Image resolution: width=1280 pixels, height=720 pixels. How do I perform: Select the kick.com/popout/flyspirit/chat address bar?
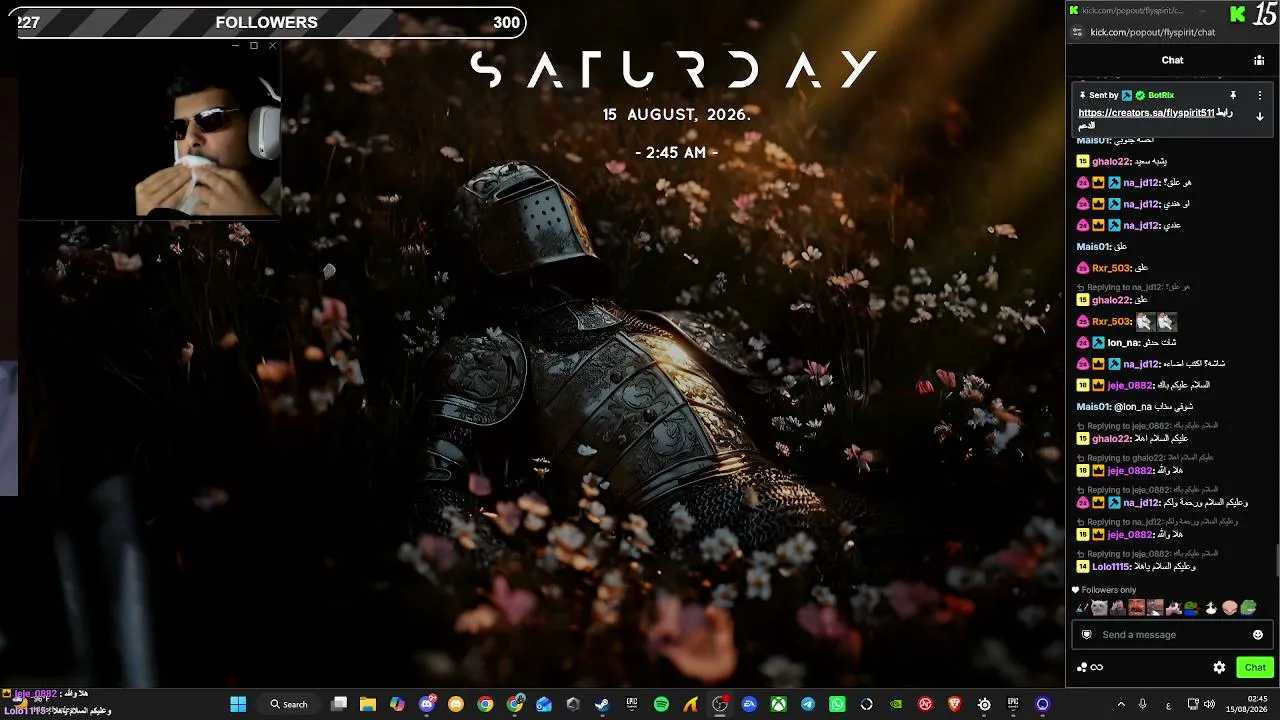pos(1152,32)
